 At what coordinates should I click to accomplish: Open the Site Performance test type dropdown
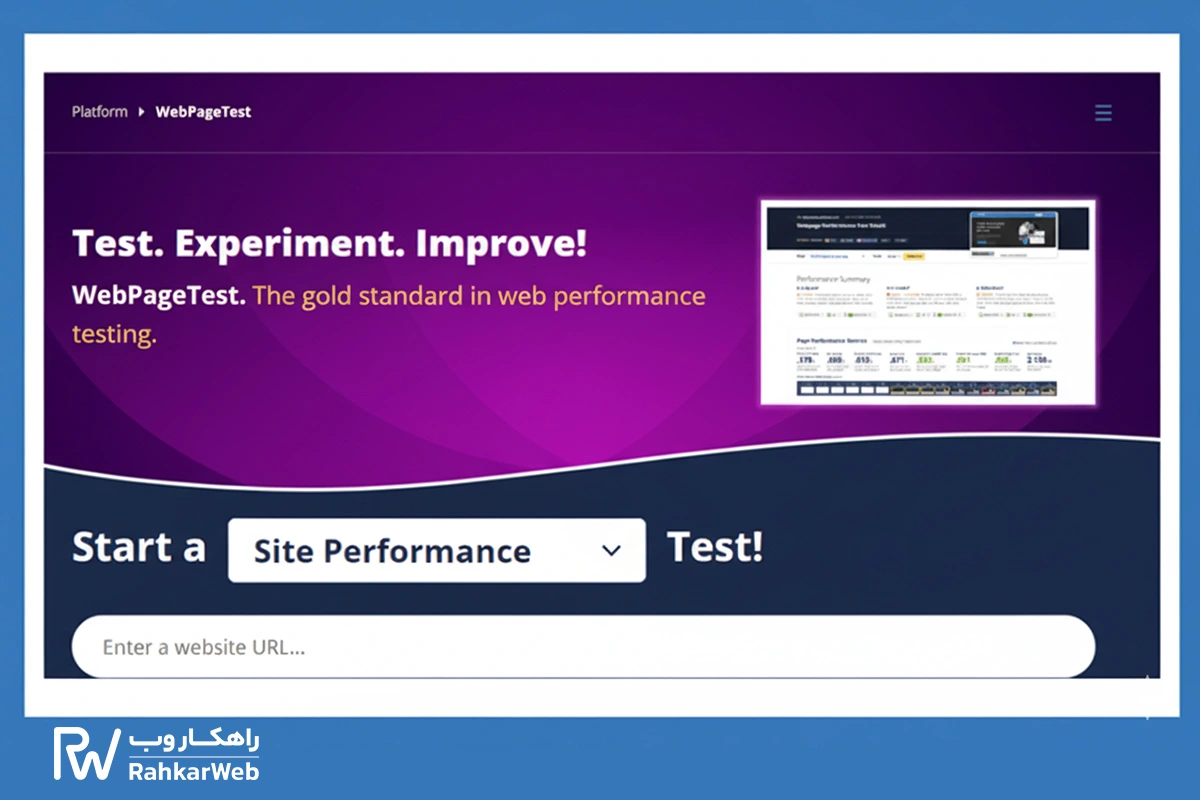click(437, 550)
